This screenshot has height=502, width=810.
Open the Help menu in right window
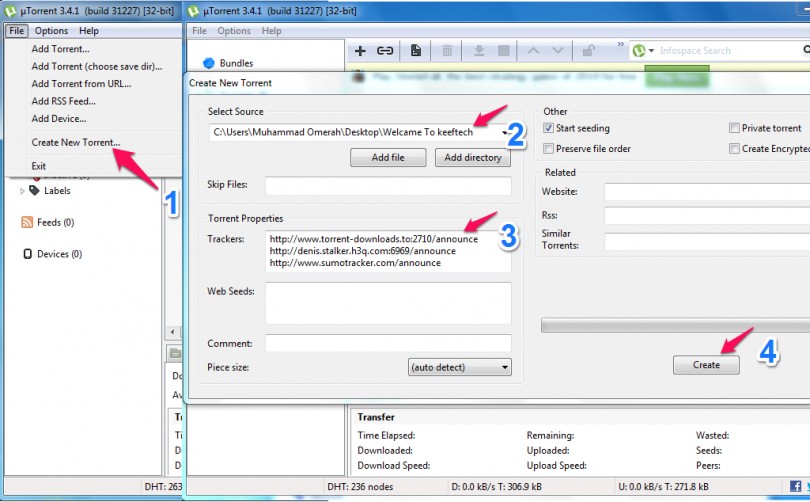(x=271, y=30)
